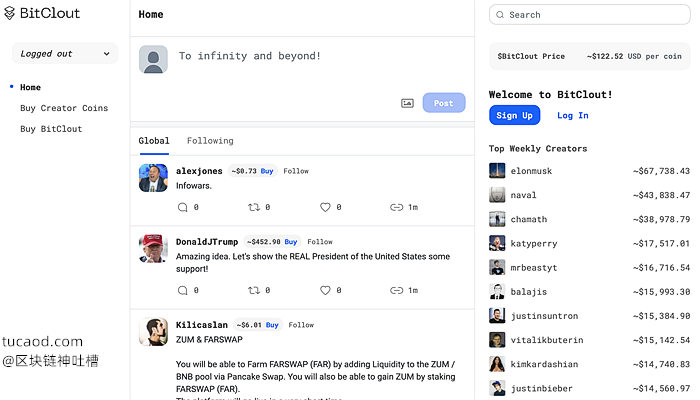
Task: Follow Kilicaslan
Action: pos(301,325)
